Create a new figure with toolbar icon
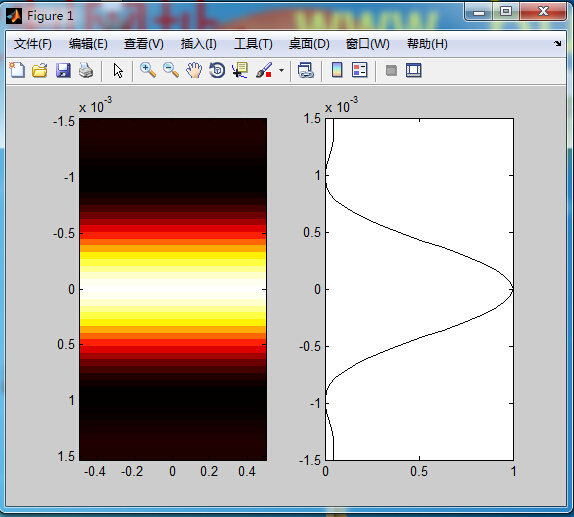This screenshot has height=517, width=574. (17, 70)
